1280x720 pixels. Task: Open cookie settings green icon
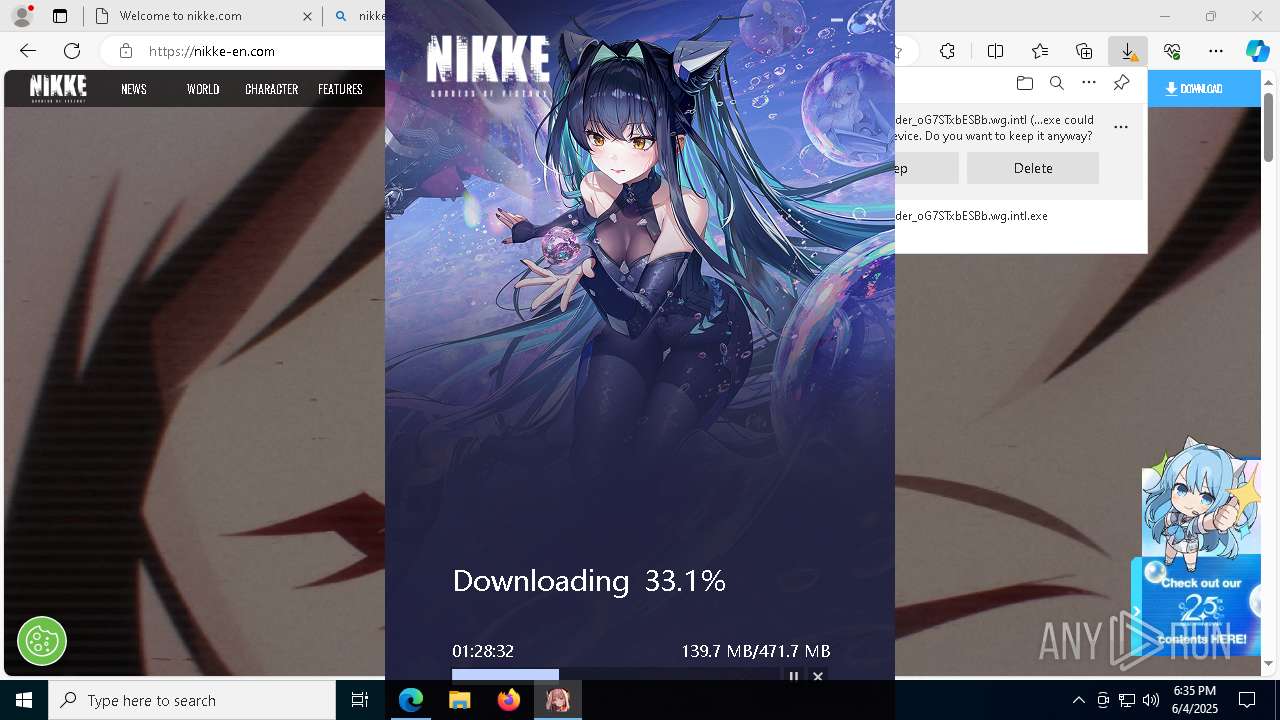(42, 640)
